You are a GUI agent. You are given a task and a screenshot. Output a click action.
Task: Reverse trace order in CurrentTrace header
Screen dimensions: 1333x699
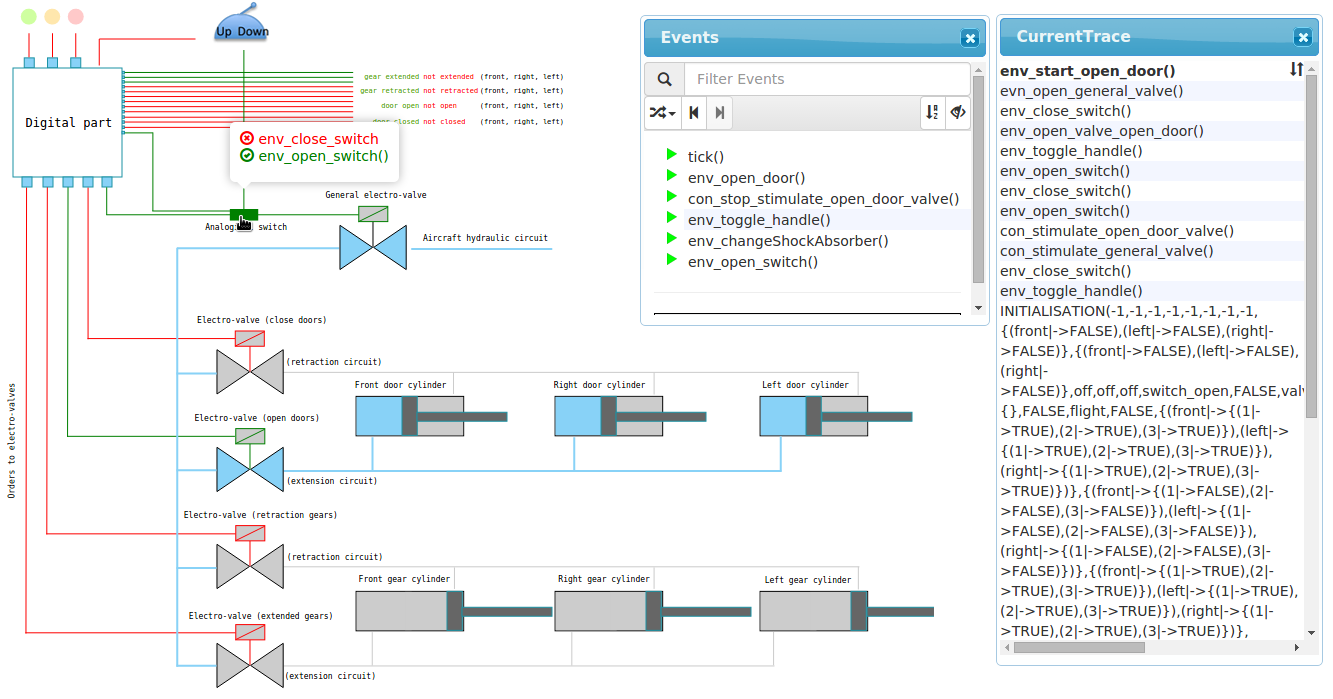(x=1296, y=70)
